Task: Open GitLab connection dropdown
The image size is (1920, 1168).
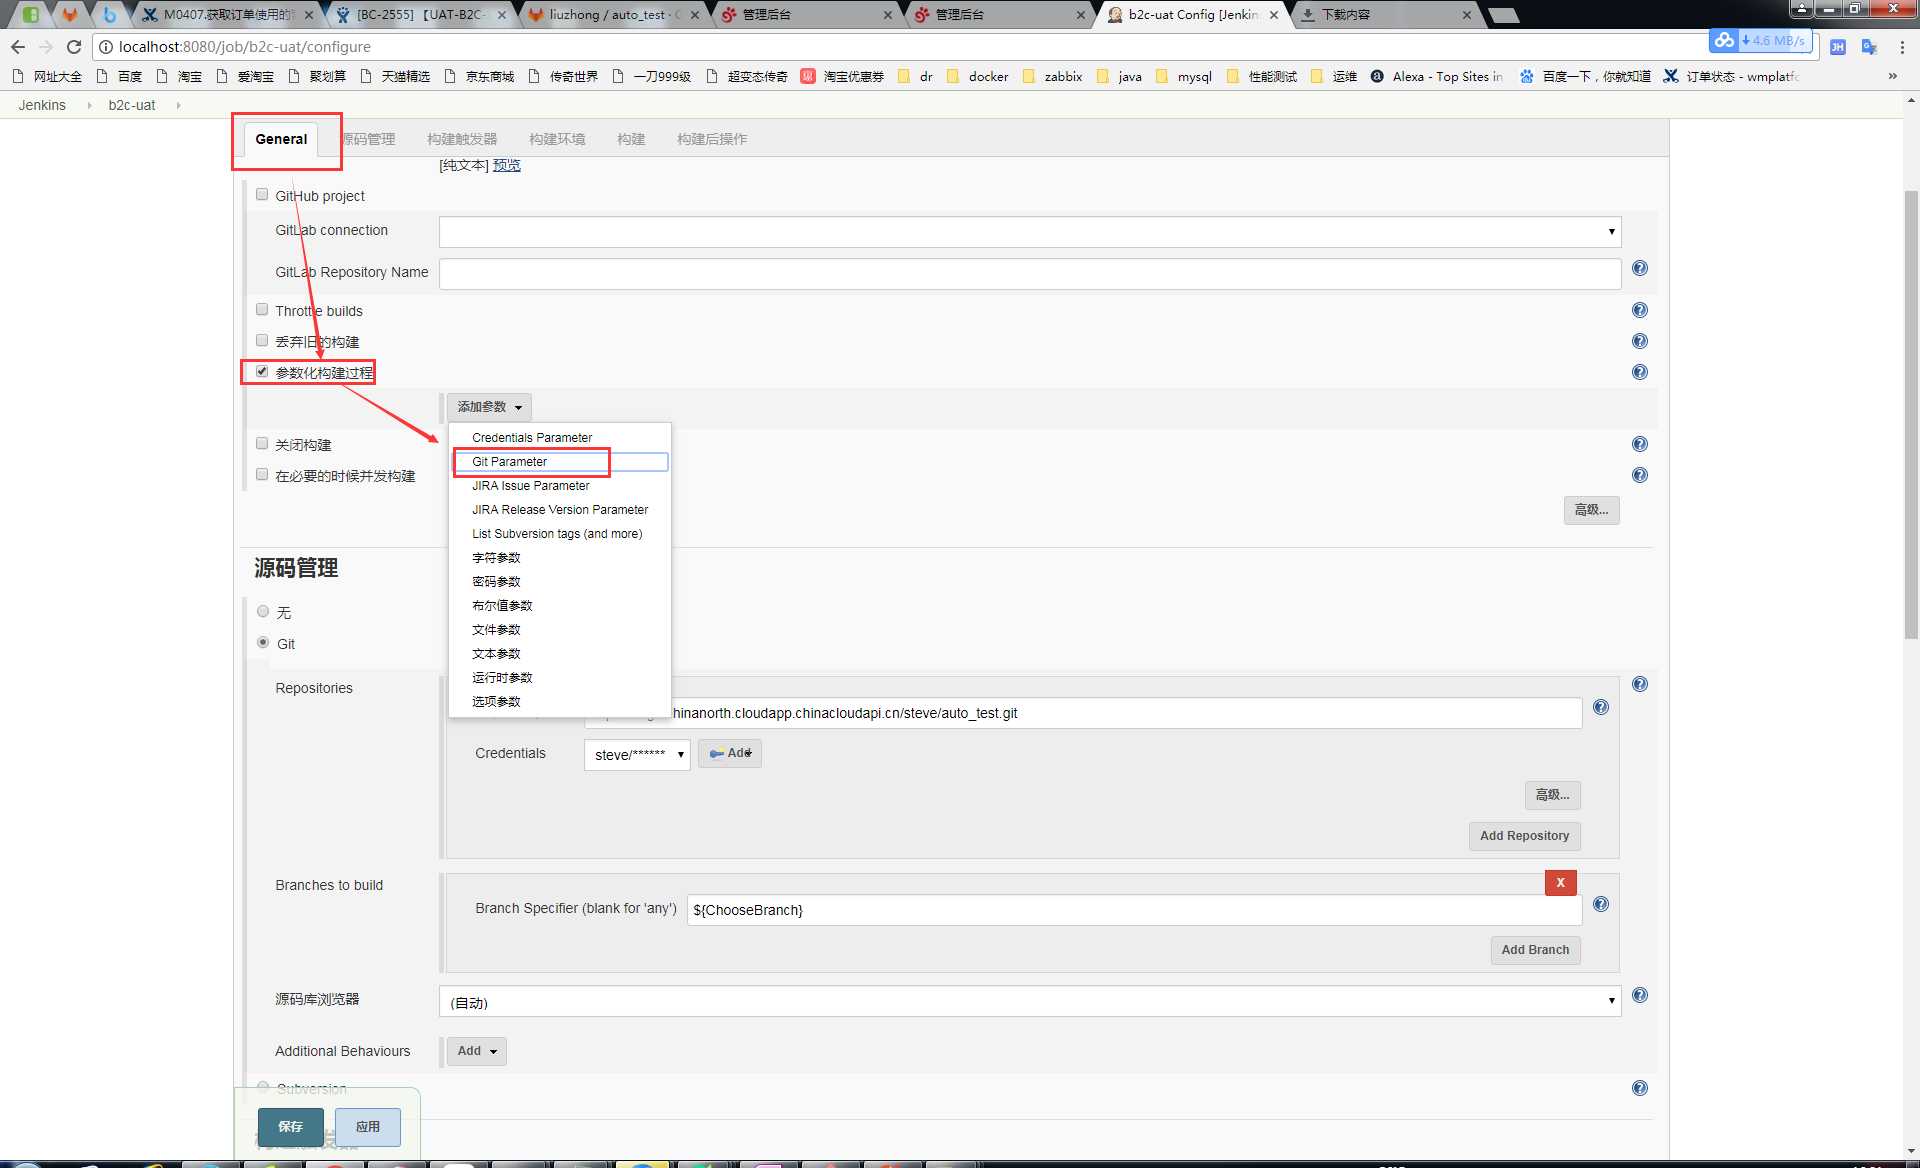Action: pos(1030,231)
